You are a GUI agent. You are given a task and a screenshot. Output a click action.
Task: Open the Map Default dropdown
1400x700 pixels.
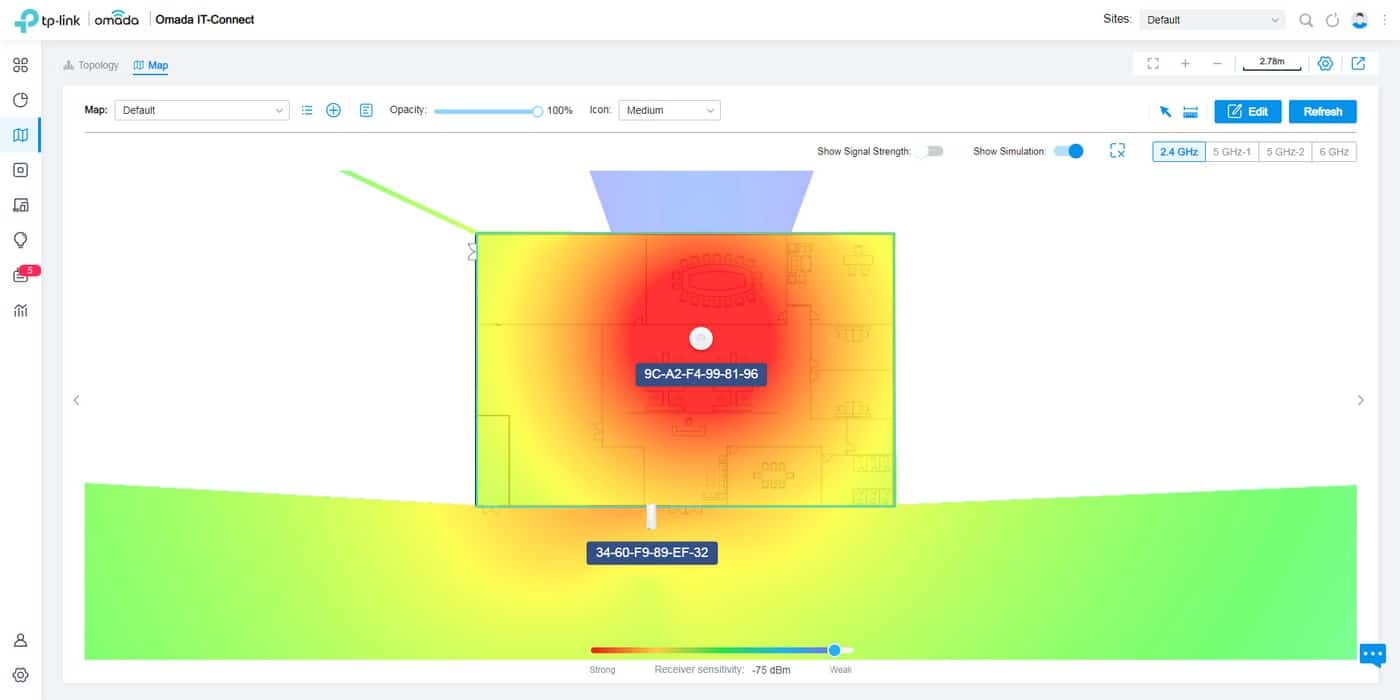[200, 109]
